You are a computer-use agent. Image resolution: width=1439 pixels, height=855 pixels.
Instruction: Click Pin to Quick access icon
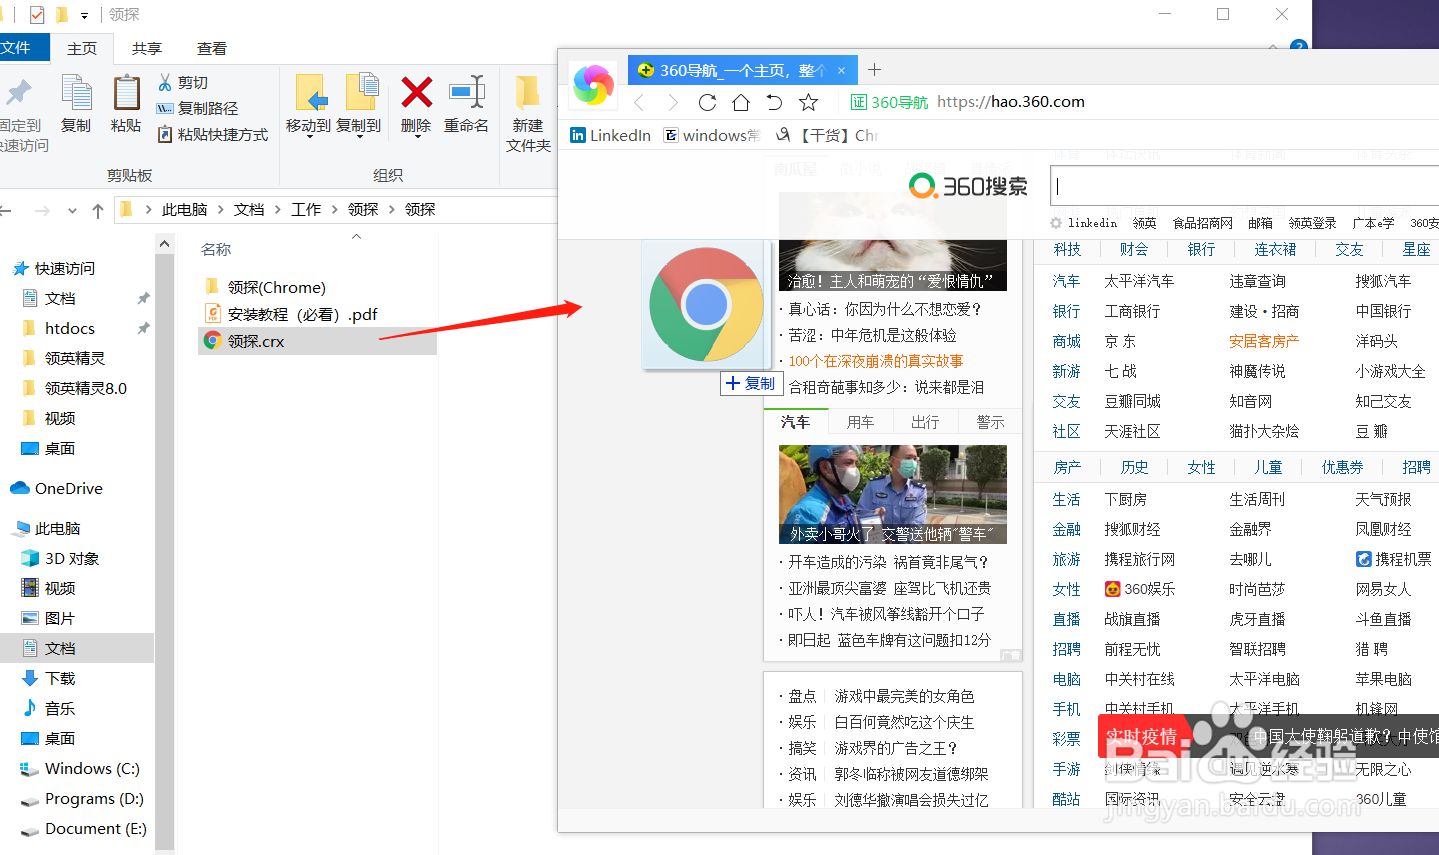point(18,93)
